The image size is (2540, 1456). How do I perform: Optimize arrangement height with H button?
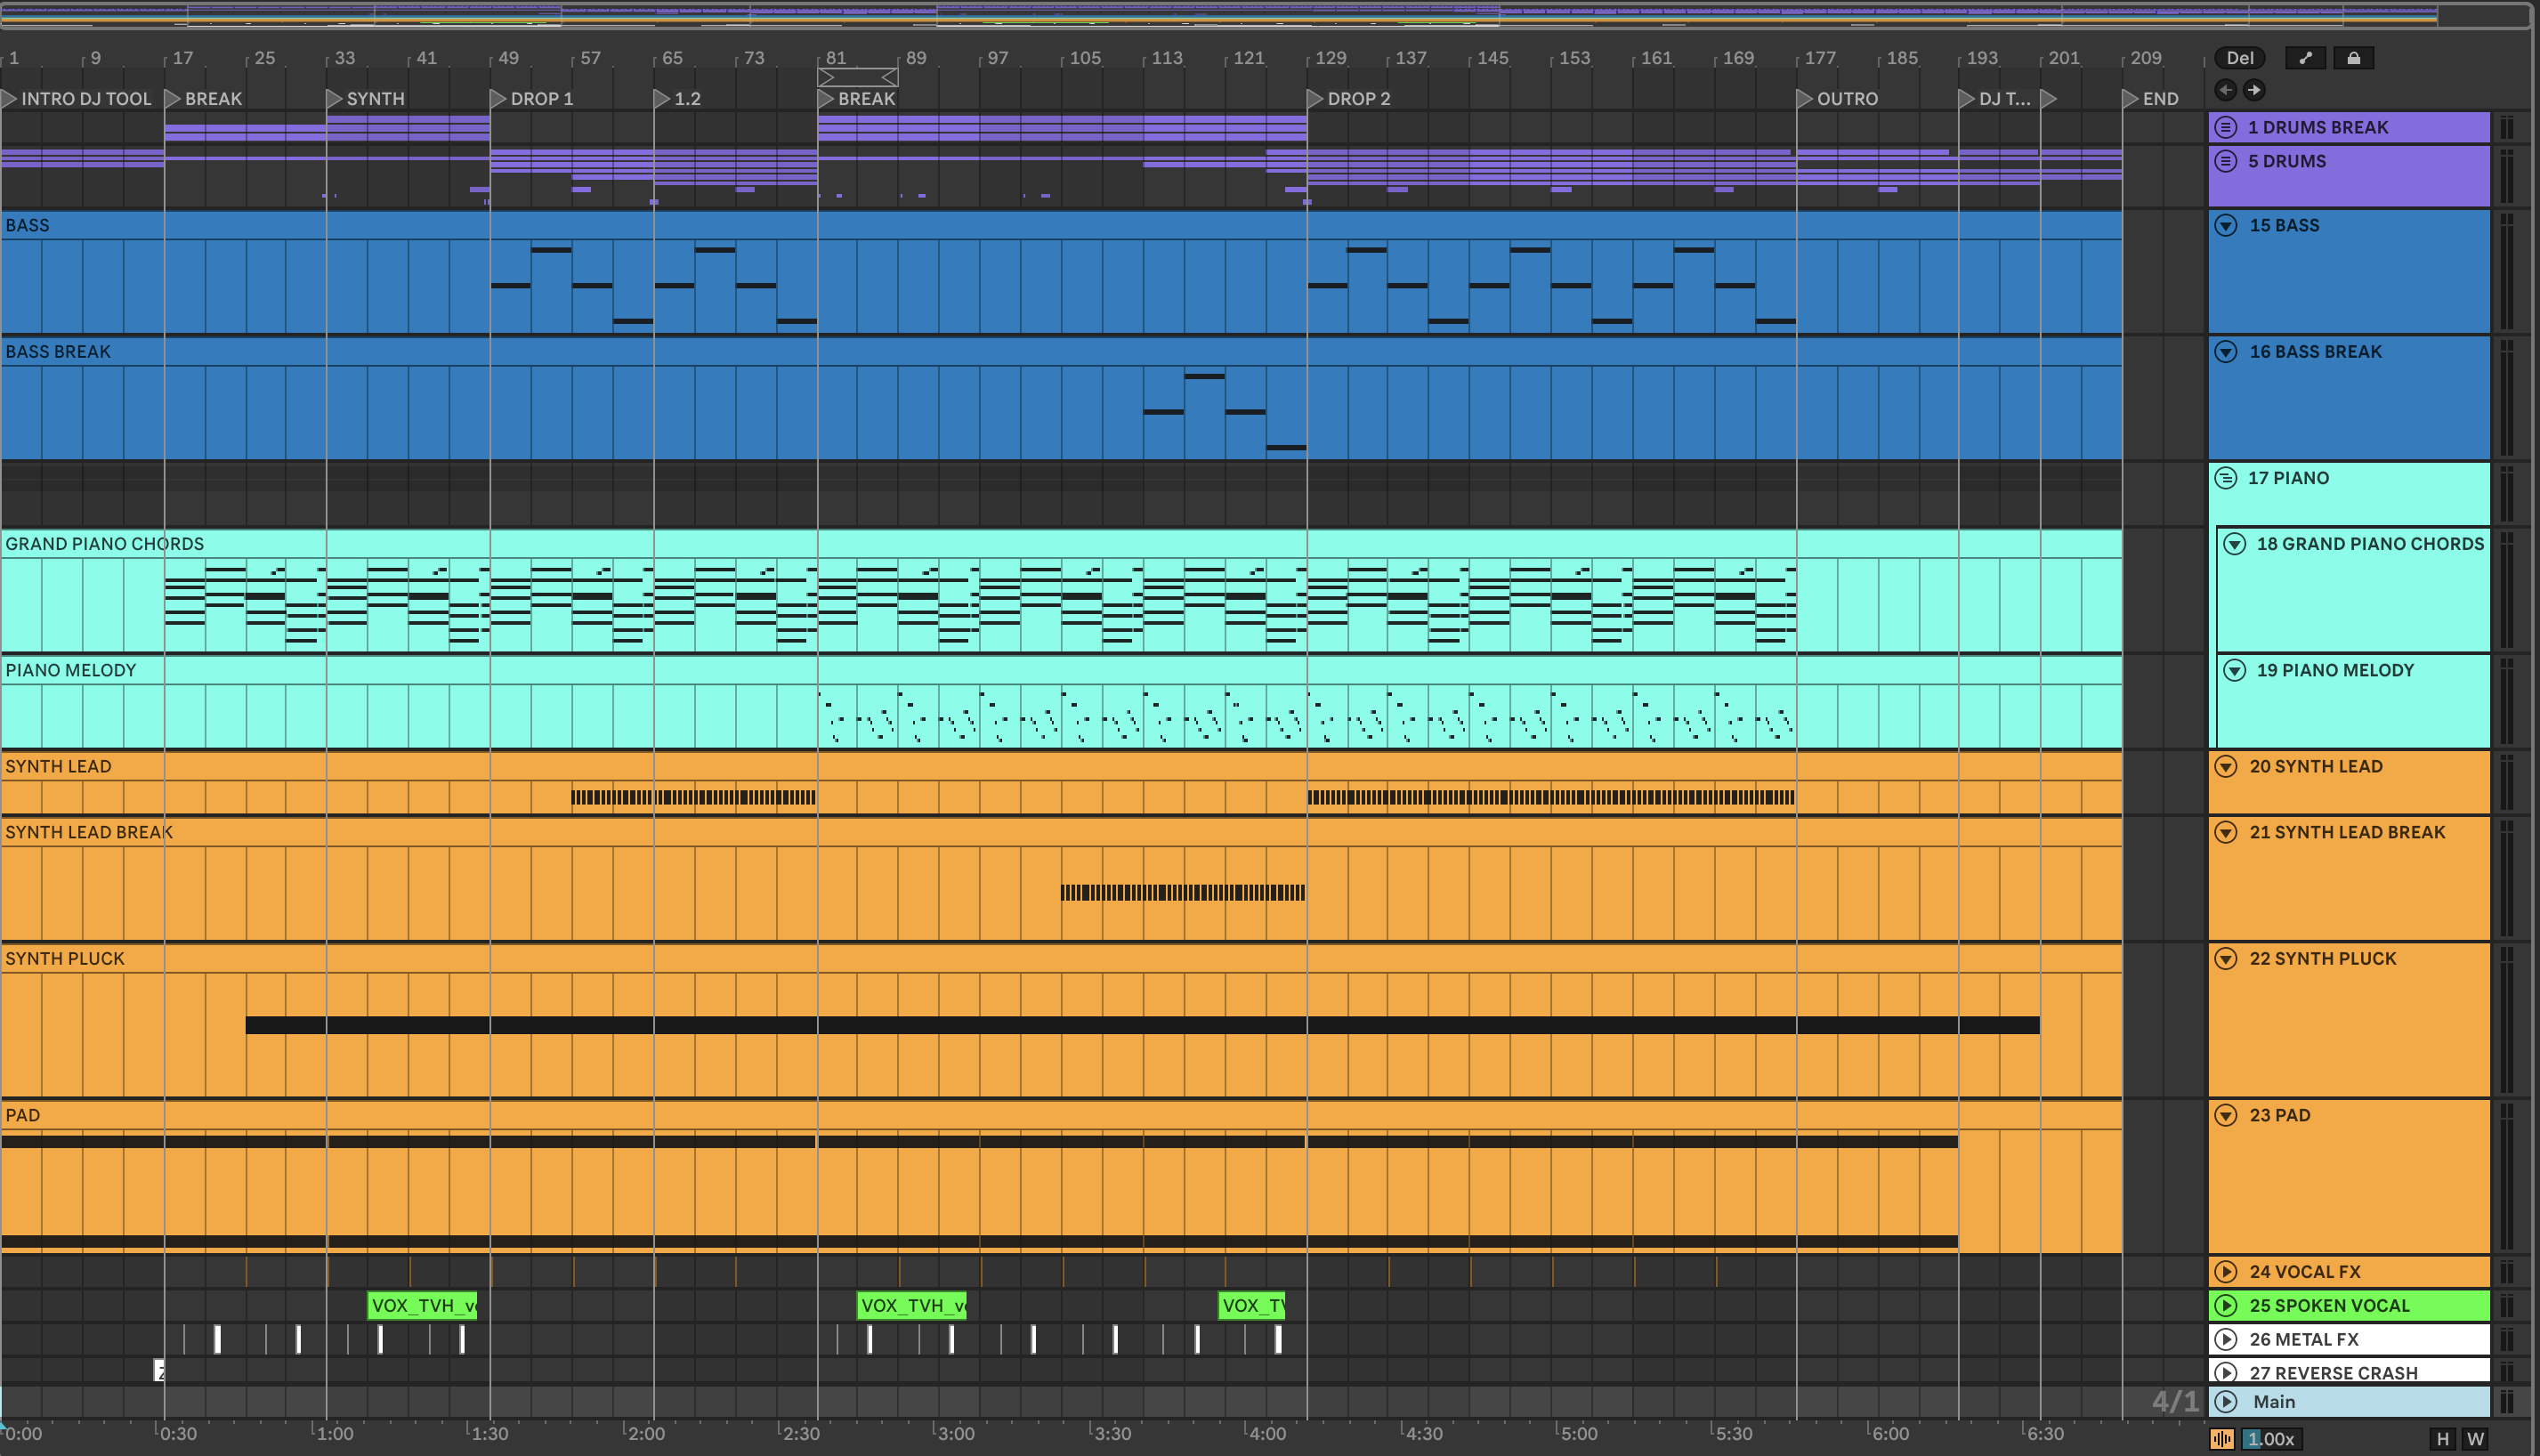tap(2443, 1439)
